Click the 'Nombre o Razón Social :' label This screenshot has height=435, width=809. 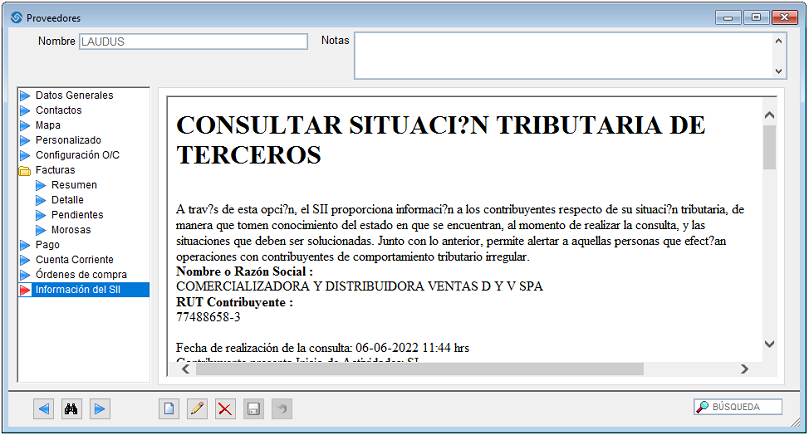[244, 271]
